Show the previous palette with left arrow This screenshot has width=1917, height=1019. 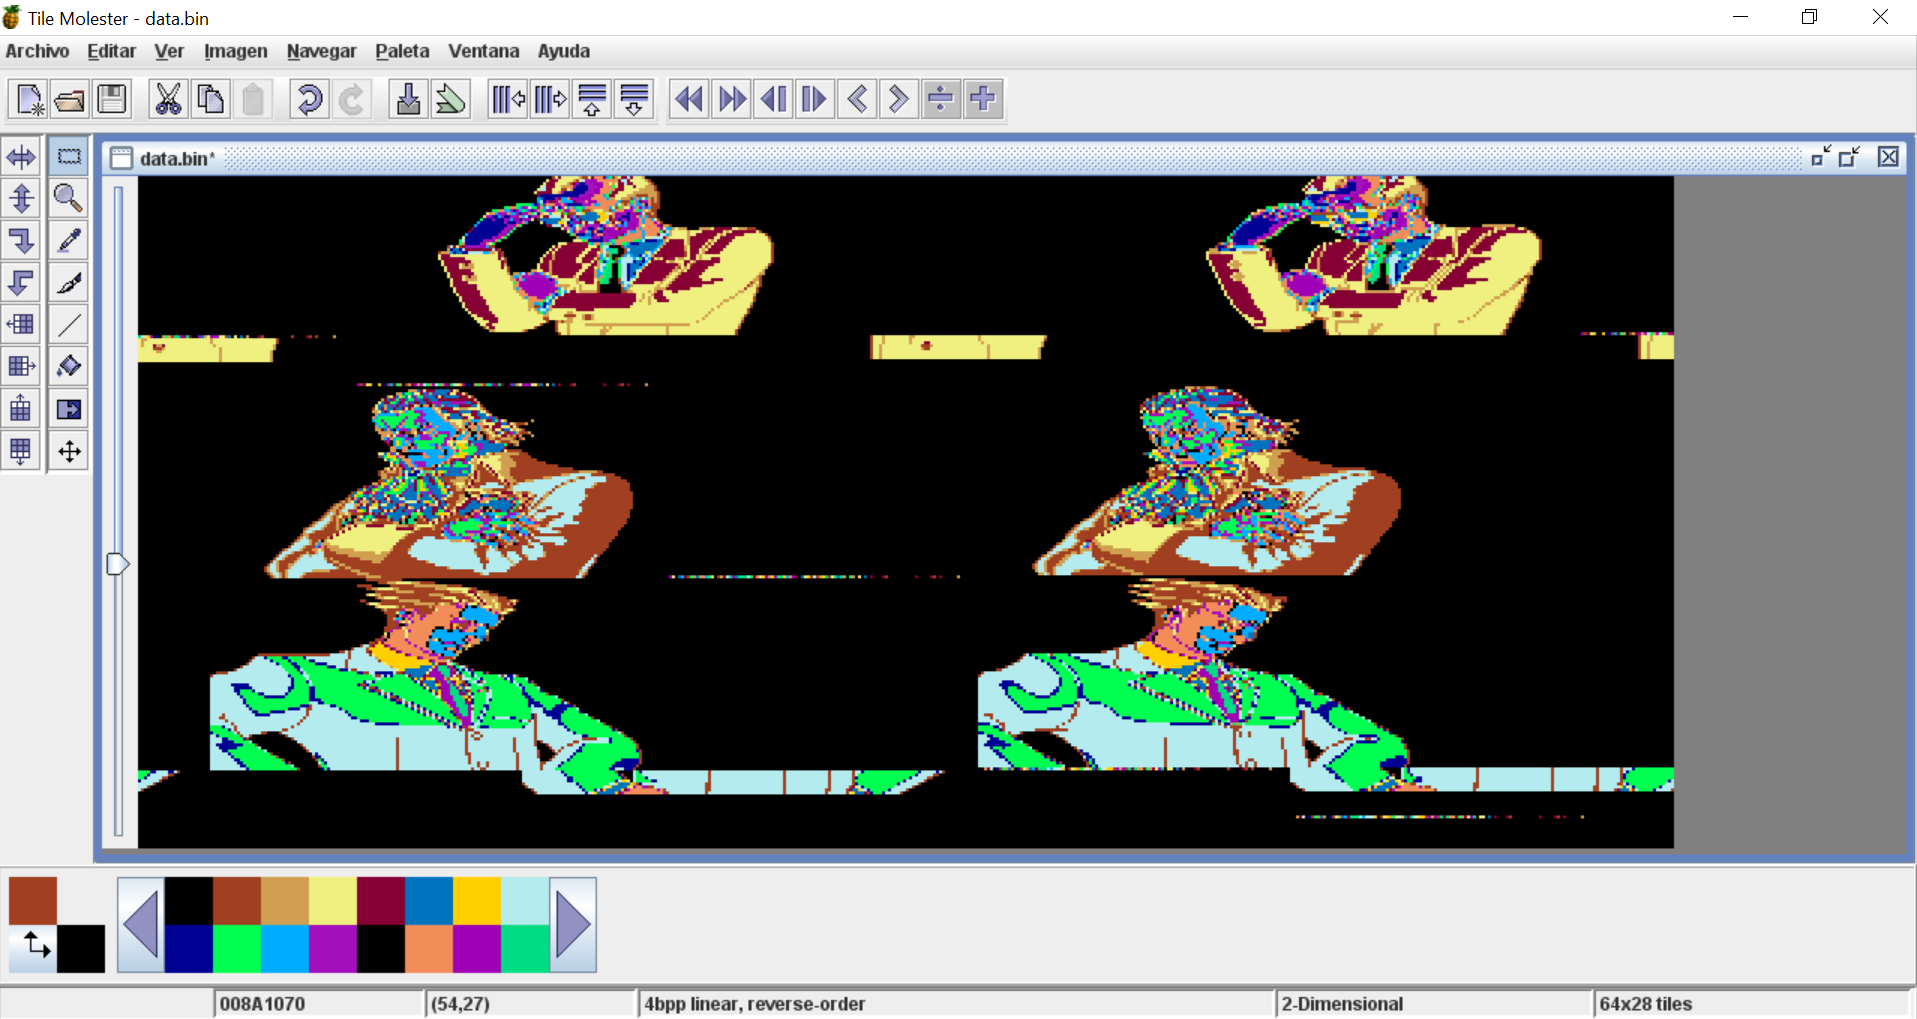click(x=141, y=925)
